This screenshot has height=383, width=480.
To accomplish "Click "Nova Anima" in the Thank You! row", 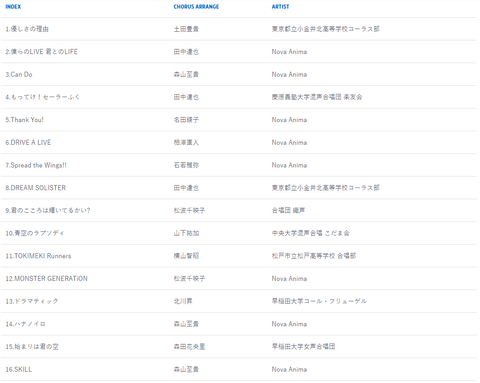I will (289, 120).
